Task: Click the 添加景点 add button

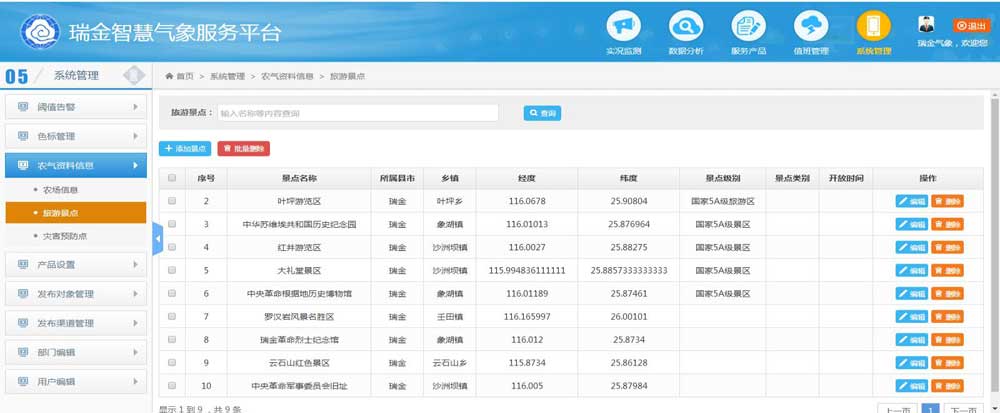Action: tap(185, 148)
